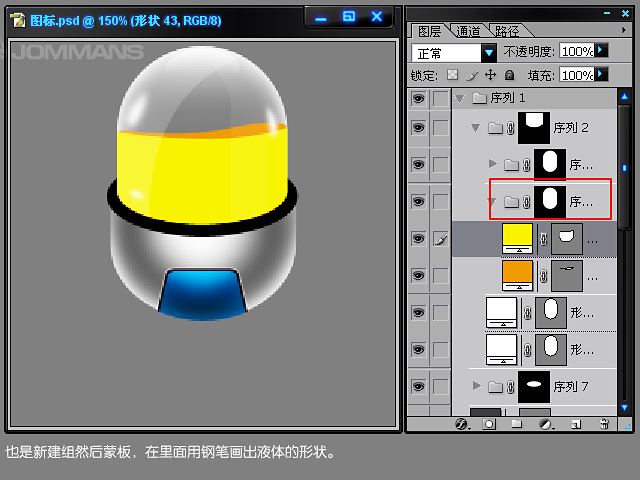The image size is (640, 480).
Task: Hide the 序列 7 group eye icon
Action: [418, 385]
